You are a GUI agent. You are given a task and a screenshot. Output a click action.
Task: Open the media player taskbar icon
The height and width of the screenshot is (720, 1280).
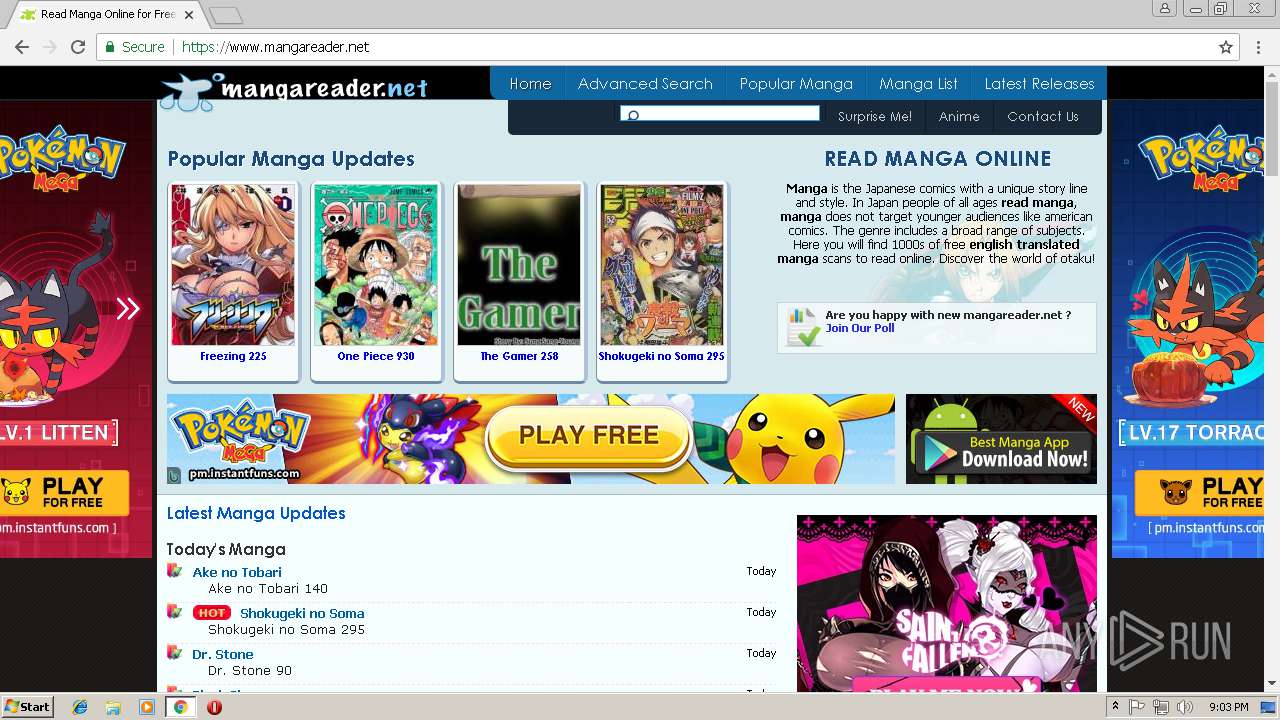tap(147, 707)
